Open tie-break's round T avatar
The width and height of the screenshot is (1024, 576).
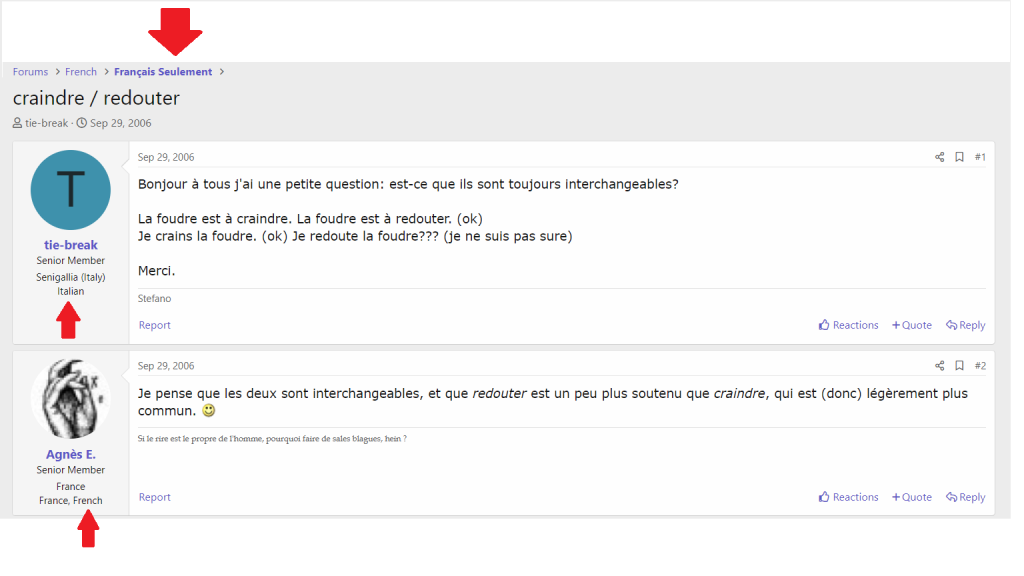pos(70,190)
